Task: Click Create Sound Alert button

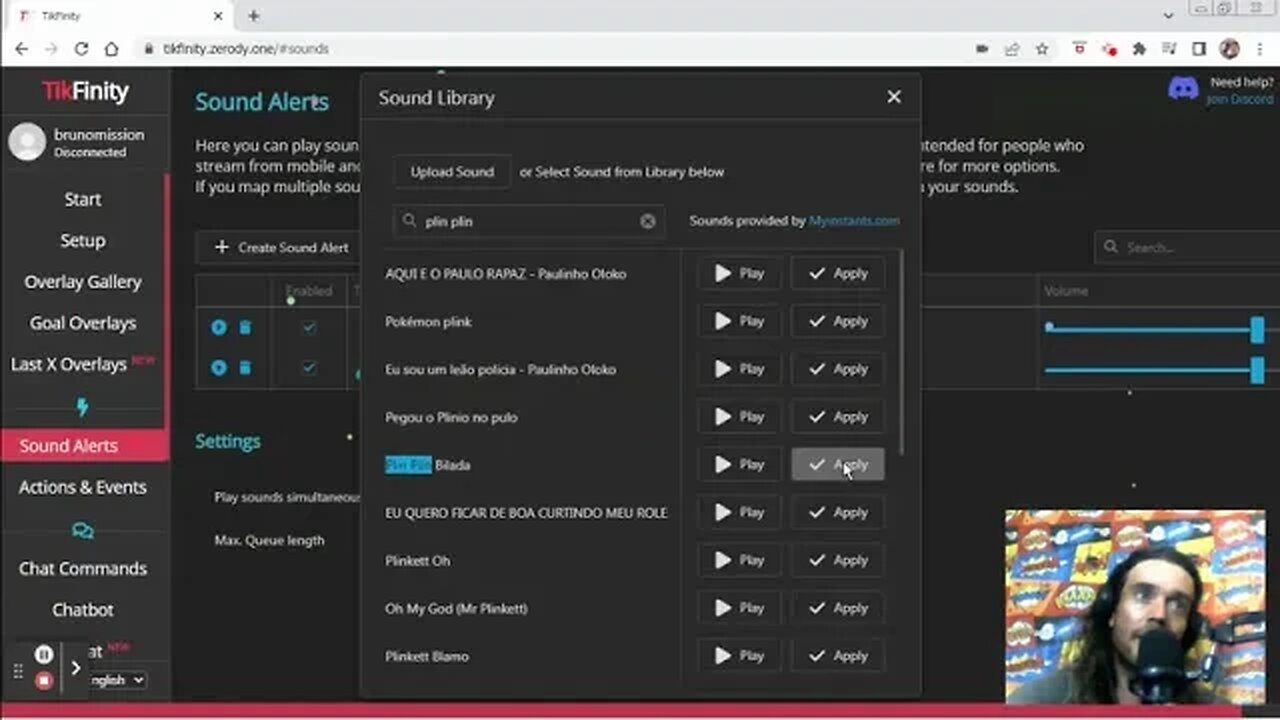Action: click(283, 247)
